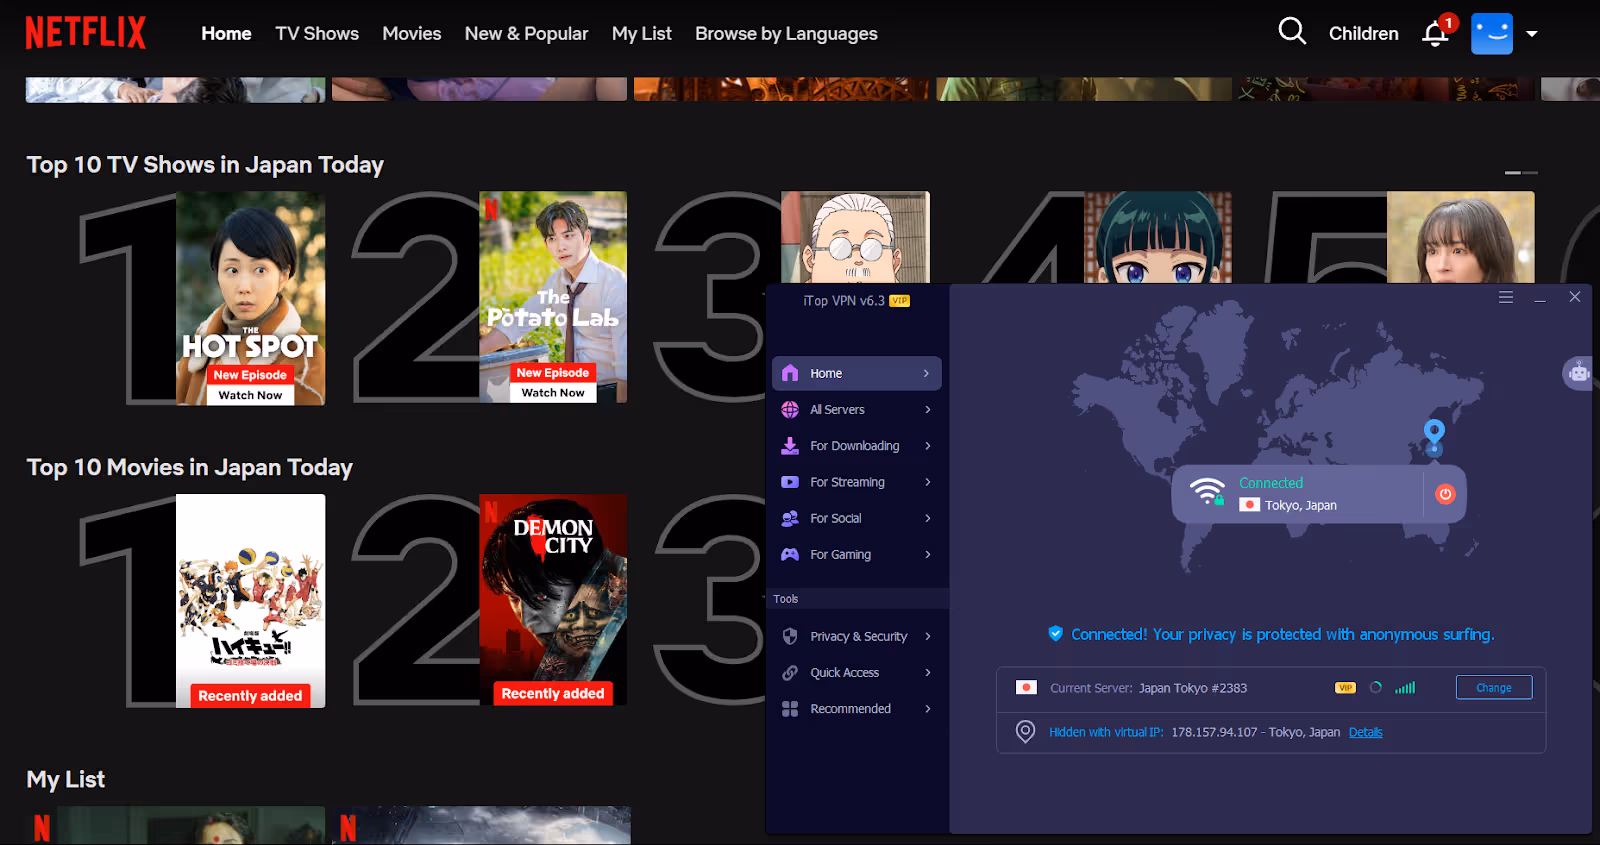Image resolution: width=1600 pixels, height=845 pixels.
Task: Open Demon City movie poster
Action: point(553,600)
